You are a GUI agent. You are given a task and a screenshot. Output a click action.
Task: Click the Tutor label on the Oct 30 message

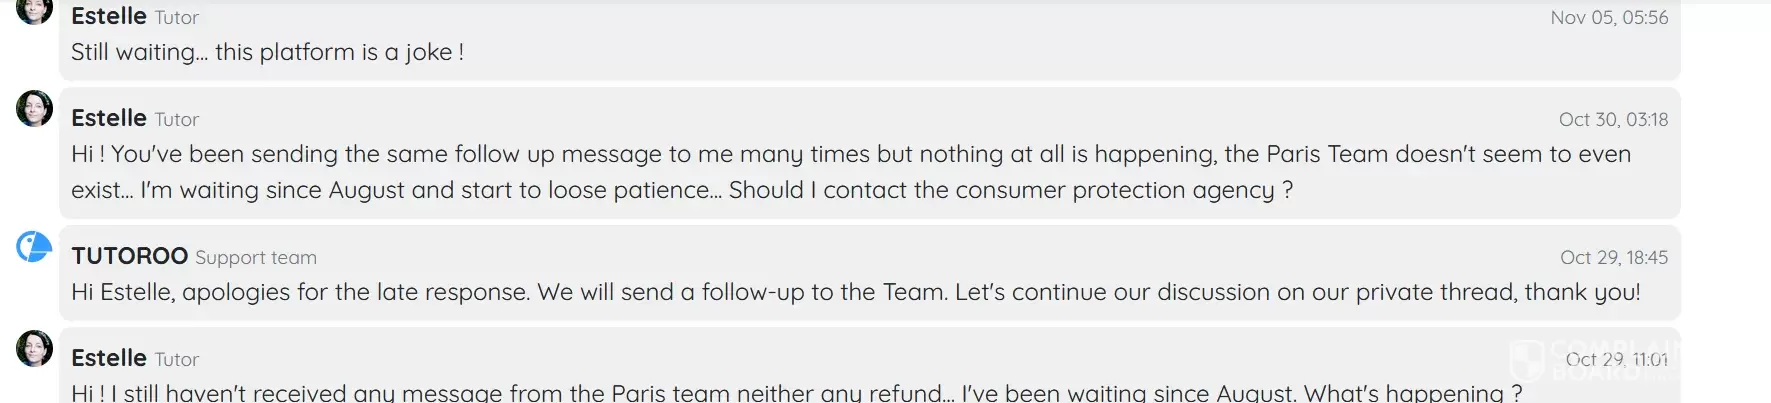click(177, 120)
